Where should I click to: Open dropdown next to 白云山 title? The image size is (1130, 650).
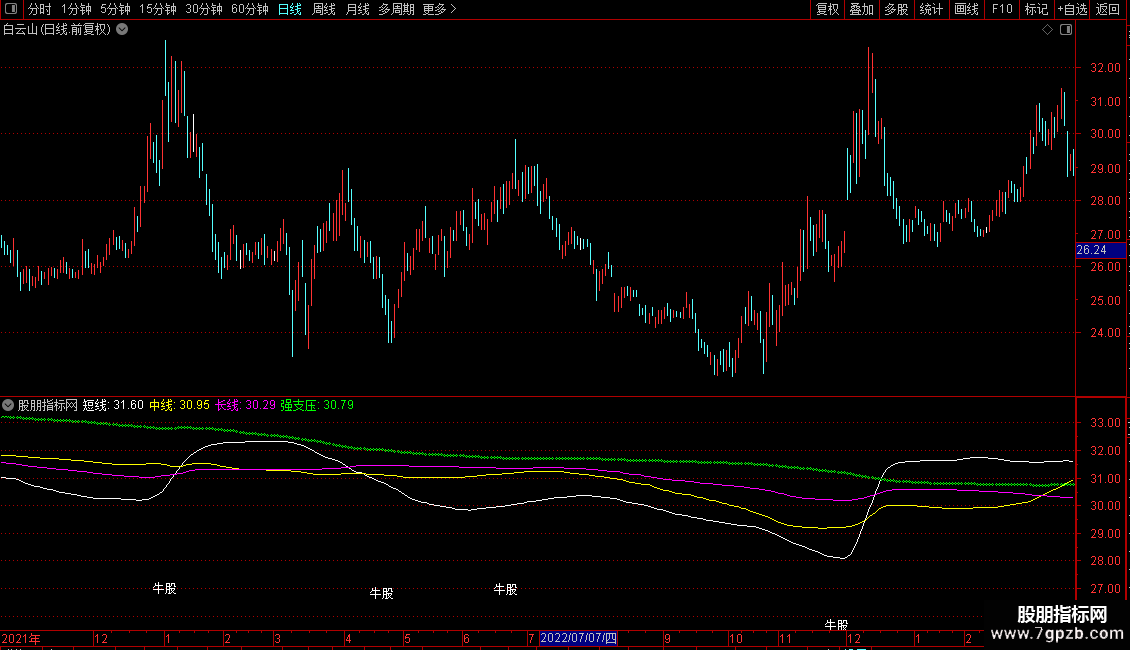(123, 30)
